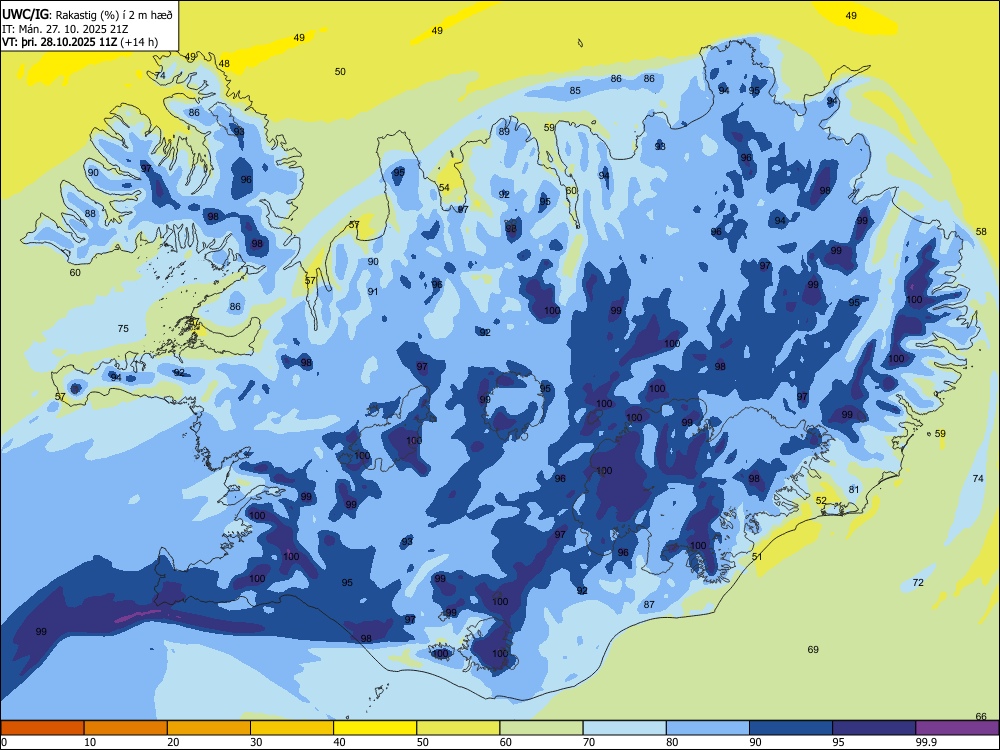Viewport: 1000px width, 750px height.
Task: Click the purple above-99.9 legend swatch
Action: pyautogui.click(x=957, y=728)
